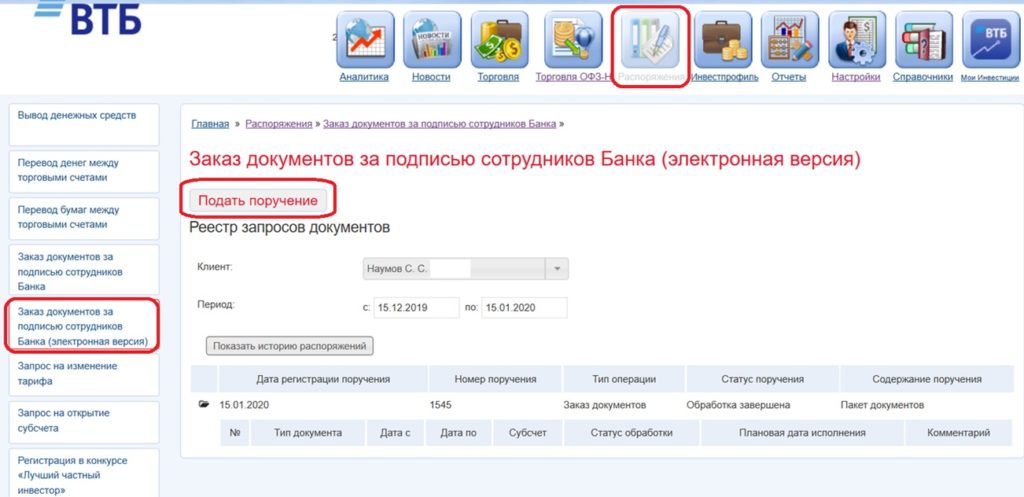Image resolution: width=1024 pixels, height=497 pixels.
Task: Click the Отчеты text link
Action: point(789,77)
